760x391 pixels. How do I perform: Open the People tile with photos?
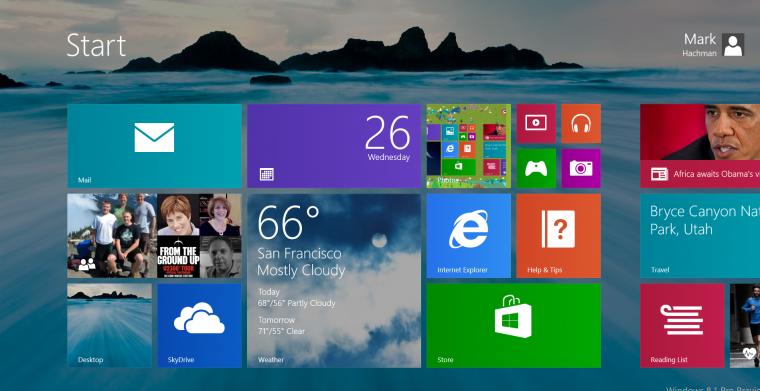(x=154, y=236)
